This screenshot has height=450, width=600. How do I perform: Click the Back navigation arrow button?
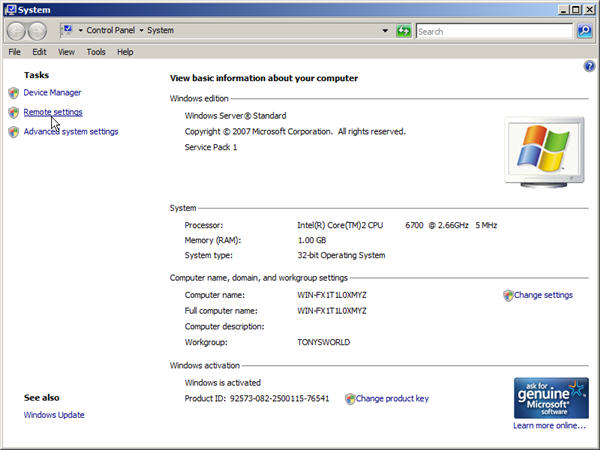pos(16,31)
